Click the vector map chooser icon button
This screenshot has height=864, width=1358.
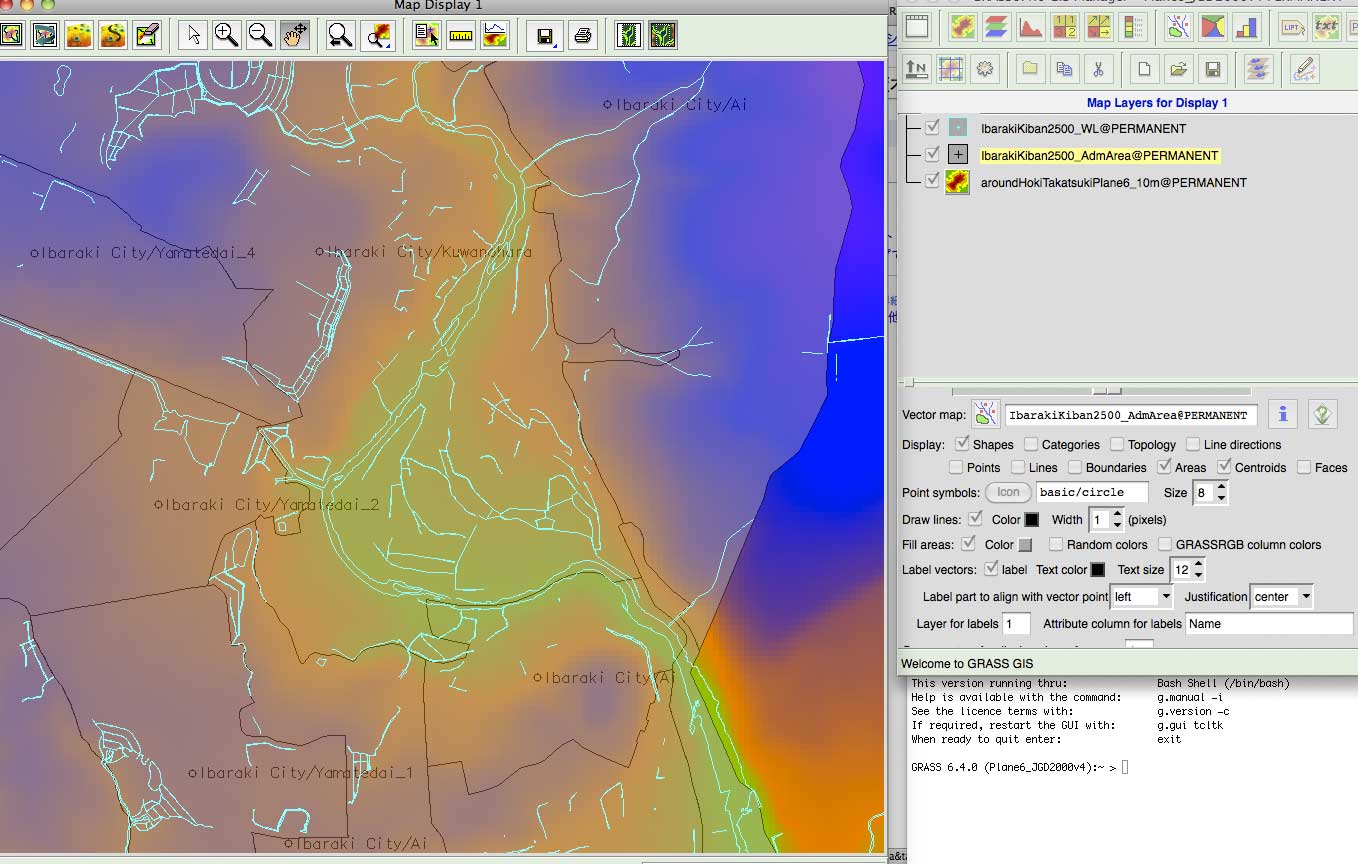coord(987,414)
